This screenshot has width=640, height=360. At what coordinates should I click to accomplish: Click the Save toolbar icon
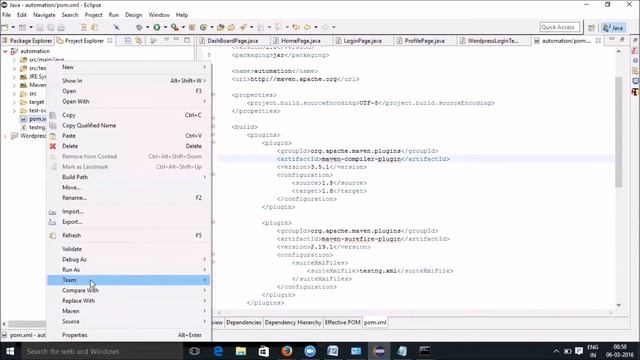[x=40, y=27]
